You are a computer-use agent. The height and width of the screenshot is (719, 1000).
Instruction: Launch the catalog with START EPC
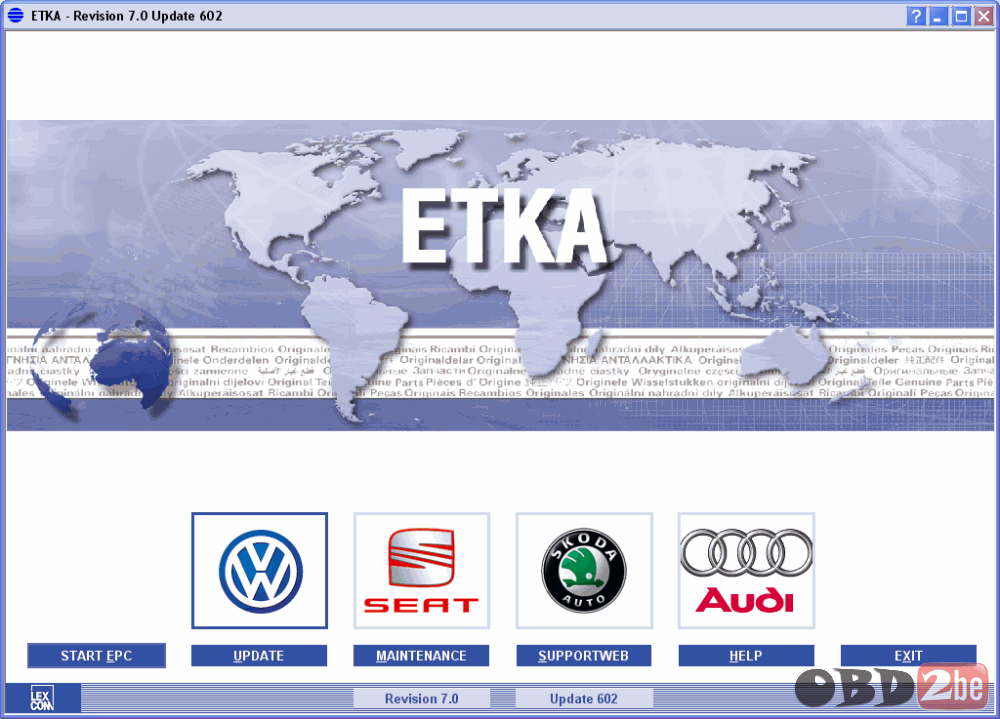point(96,656)
